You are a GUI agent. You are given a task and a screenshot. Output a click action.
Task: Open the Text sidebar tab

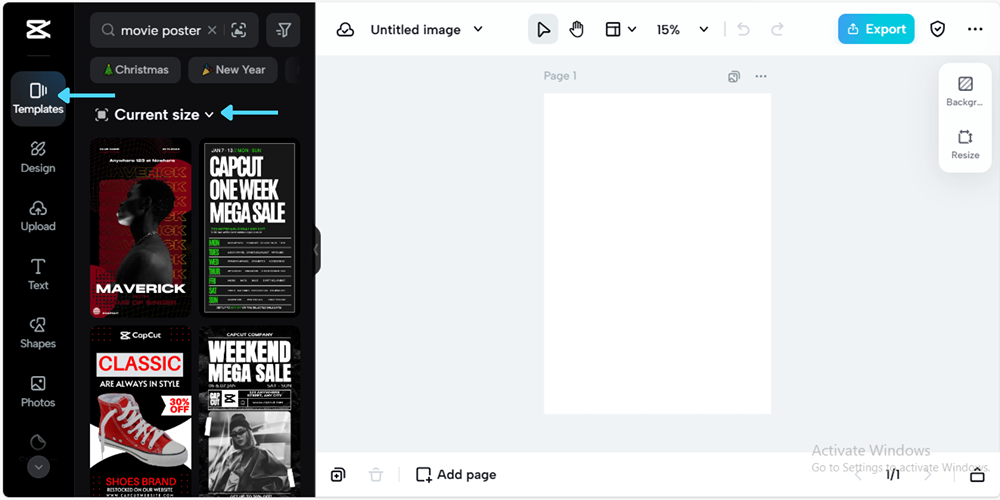click(38, 275)
